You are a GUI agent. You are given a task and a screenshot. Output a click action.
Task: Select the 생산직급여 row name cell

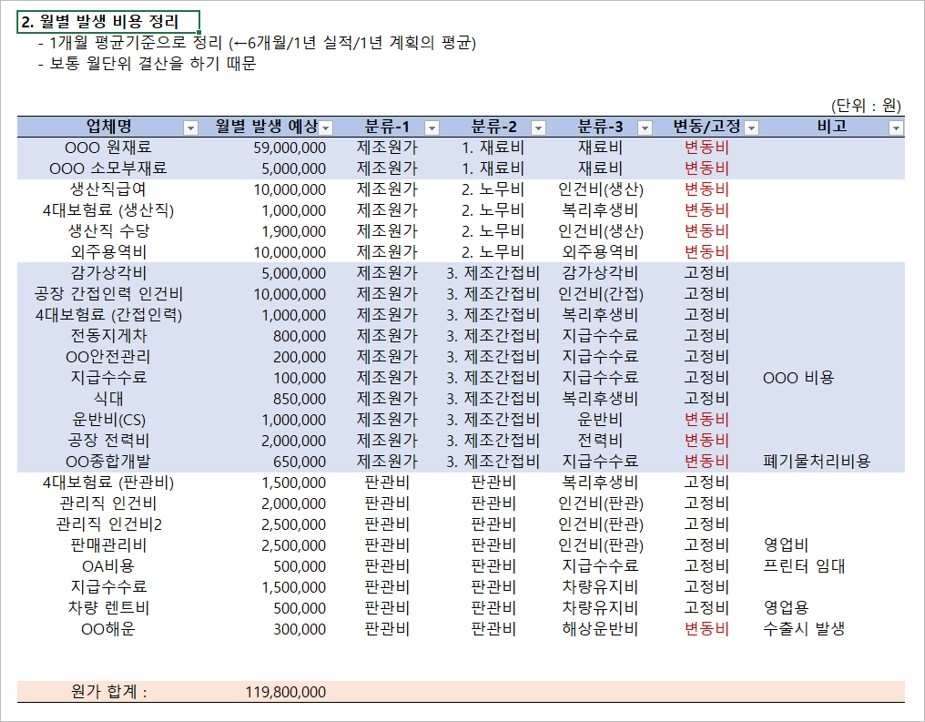pyautogui.click(x=109, y=189)
